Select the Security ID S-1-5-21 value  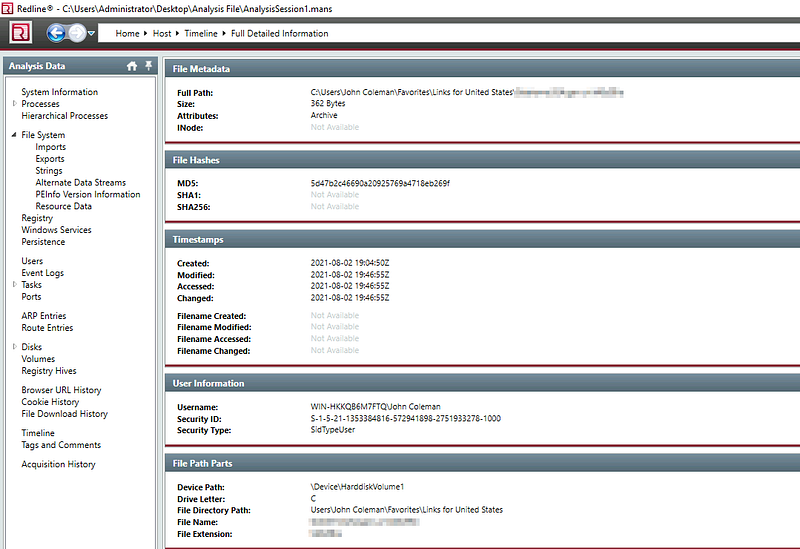(406, 418)
